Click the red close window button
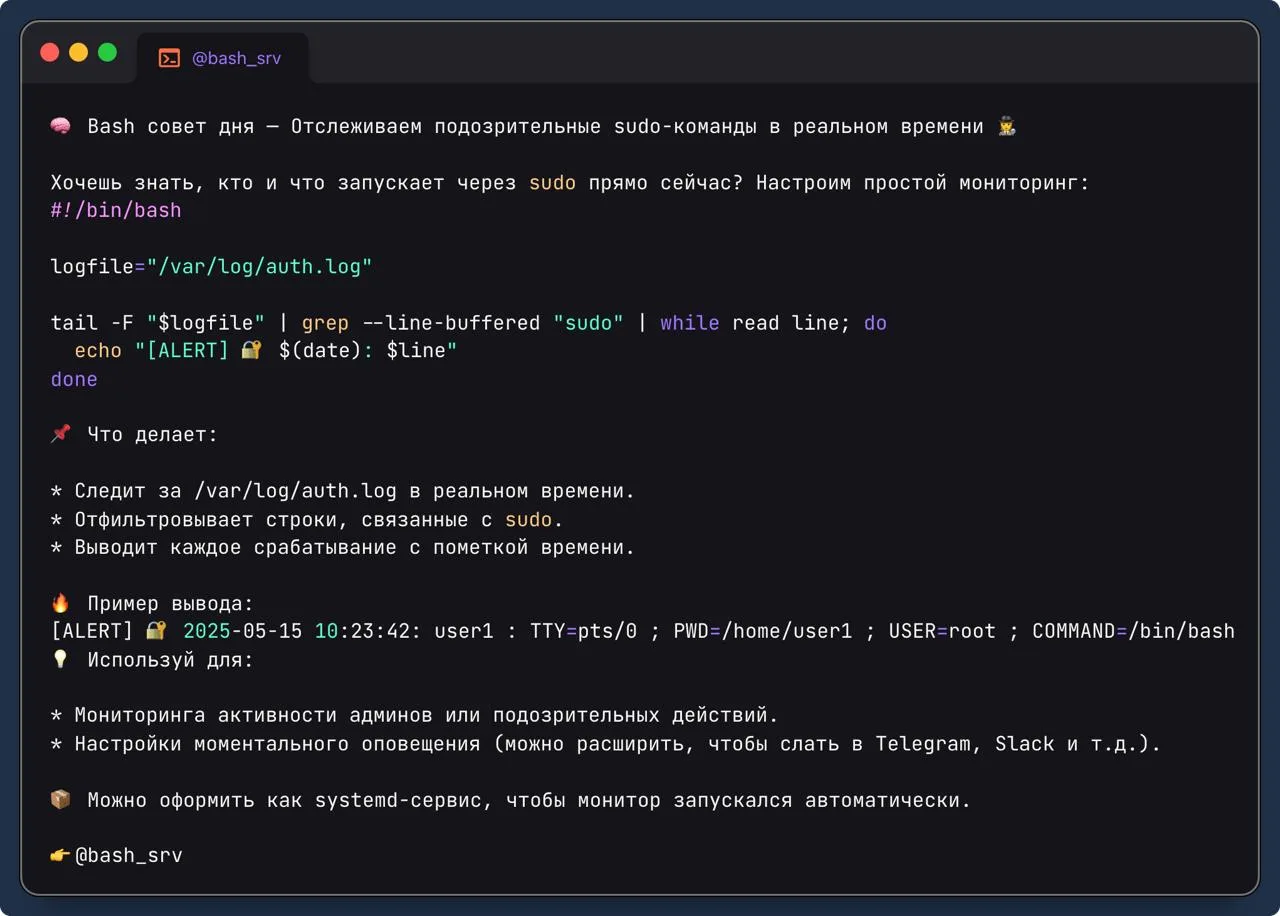1280x916 pixels. (x=49, y=52)
